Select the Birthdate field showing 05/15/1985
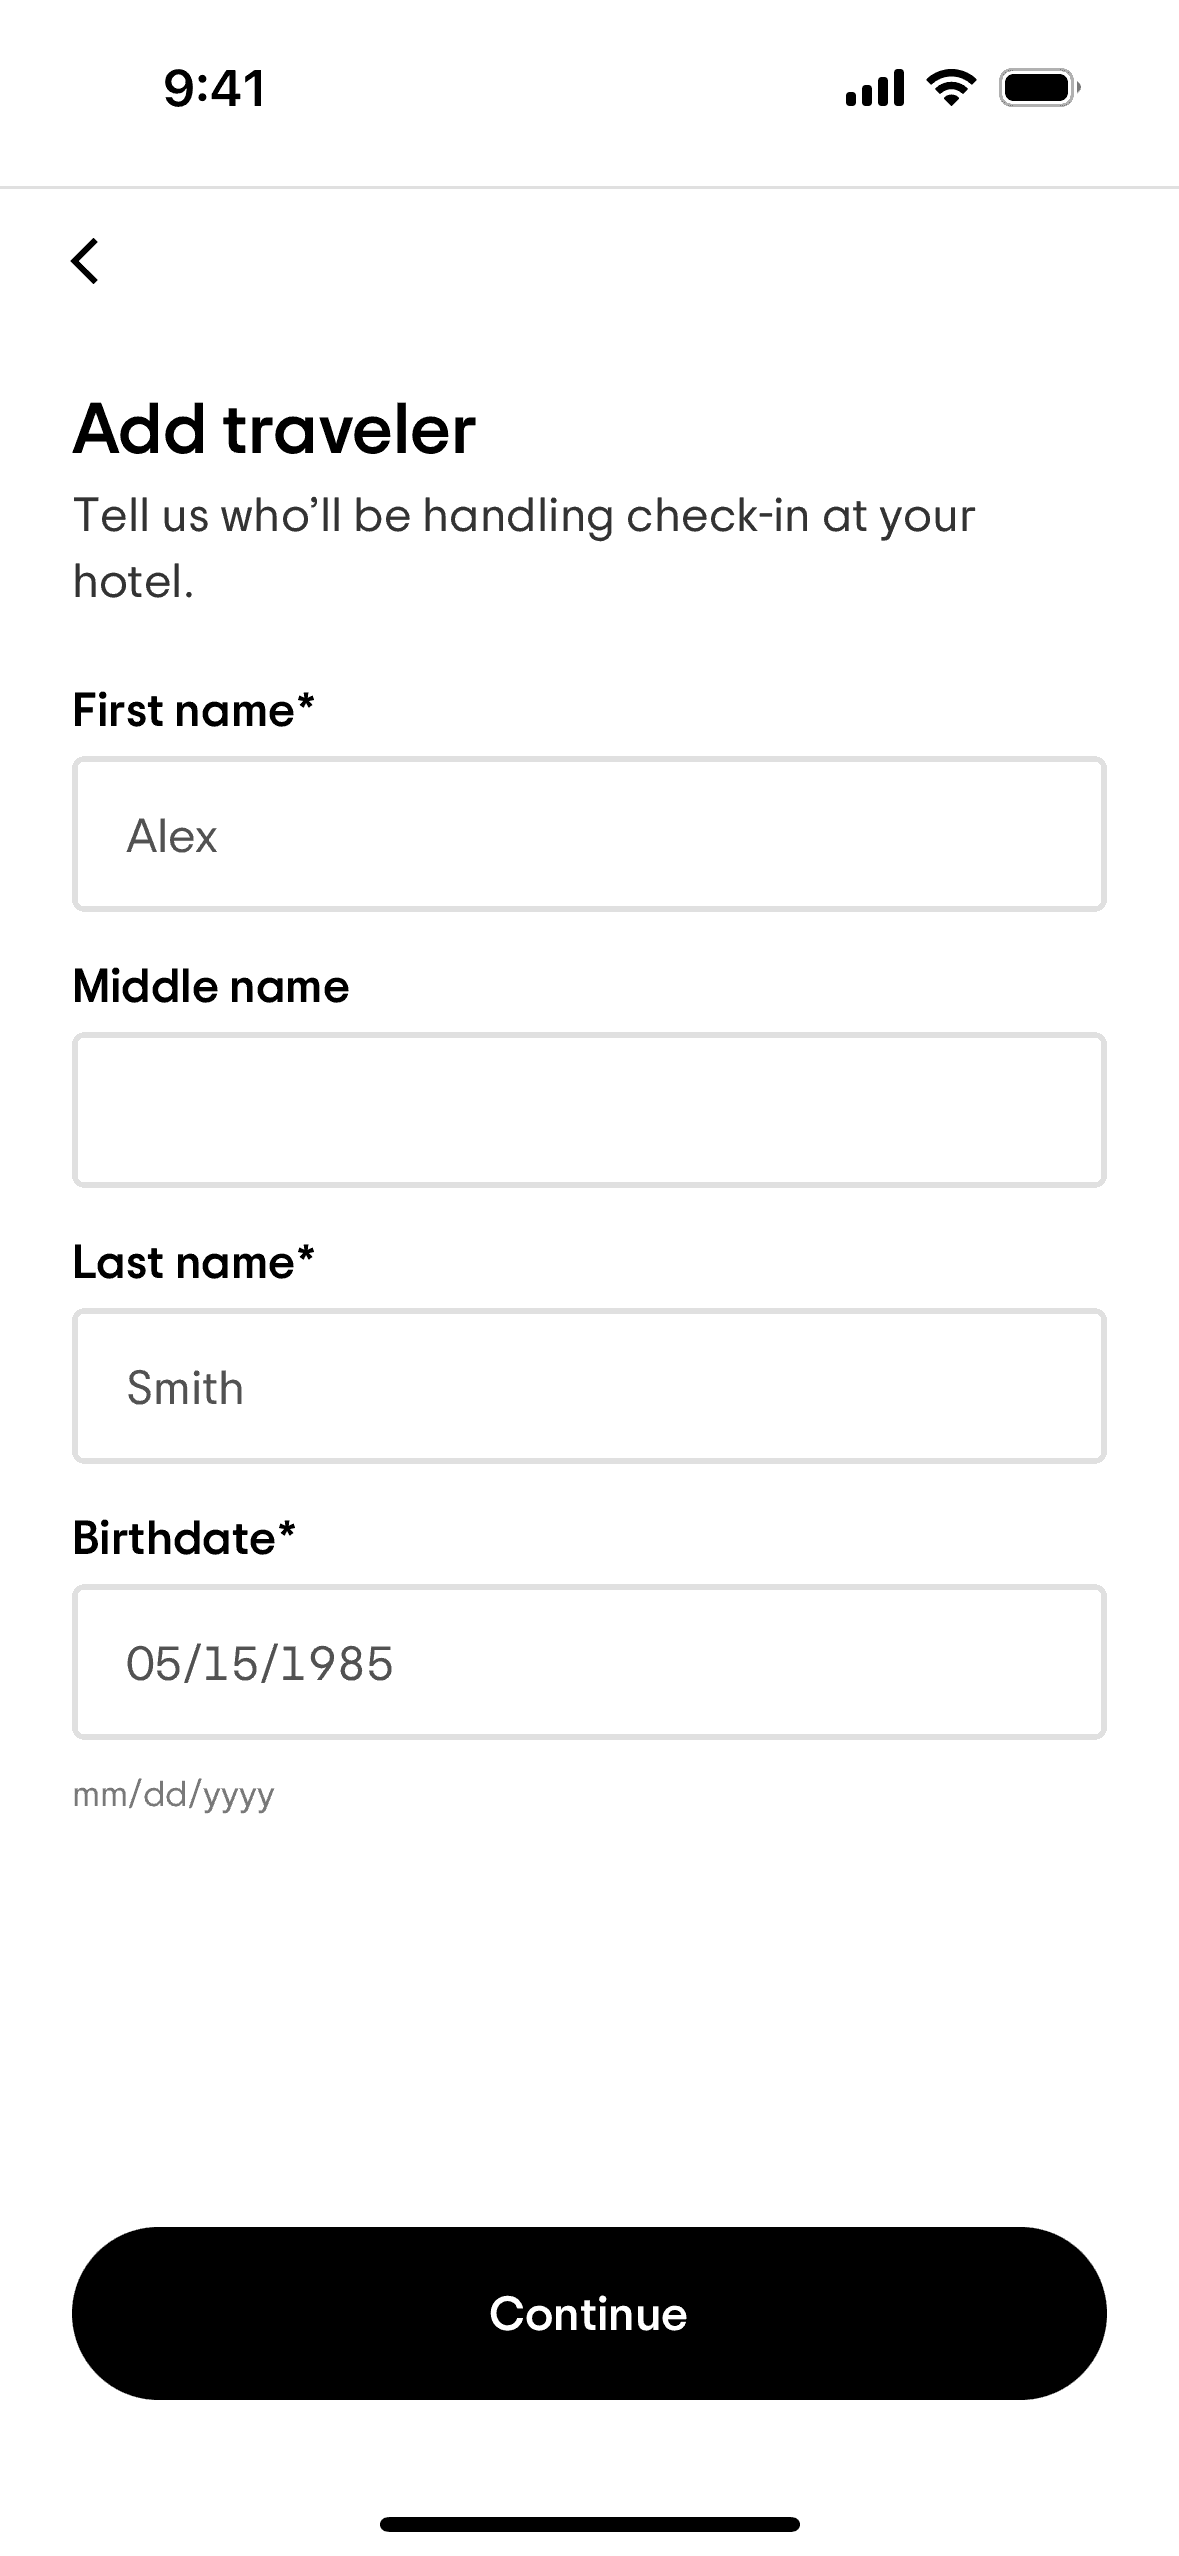The height and width of the screenshot is (2556, 1179). click(589, 1662)
